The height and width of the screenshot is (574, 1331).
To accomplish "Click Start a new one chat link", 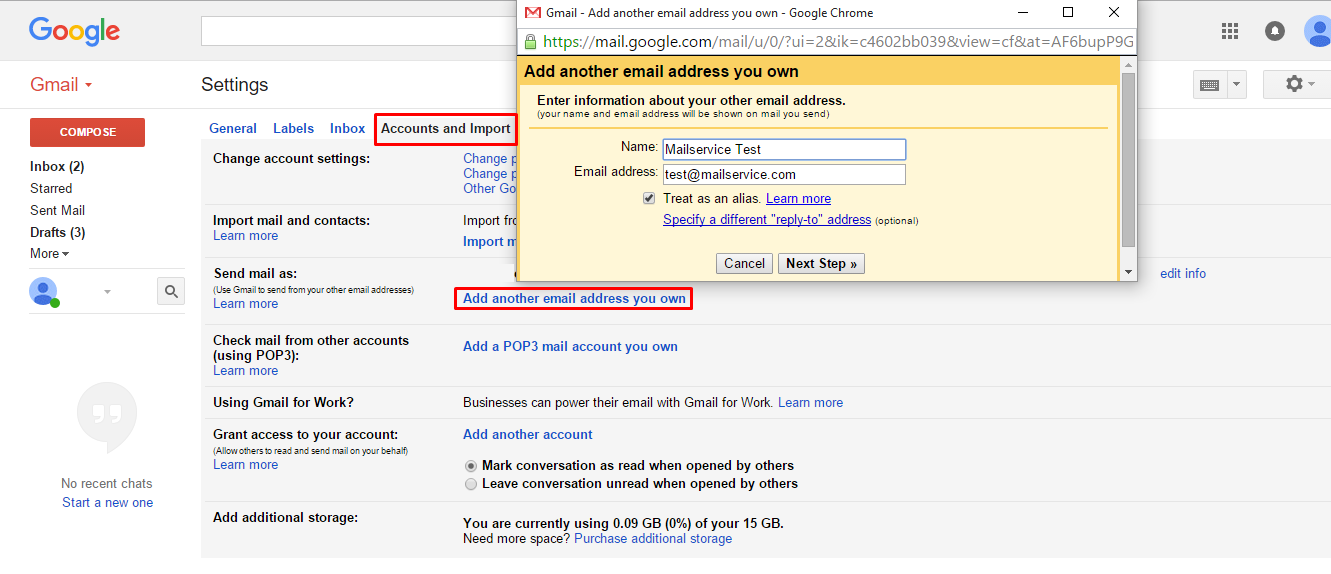I will (107, 502).
